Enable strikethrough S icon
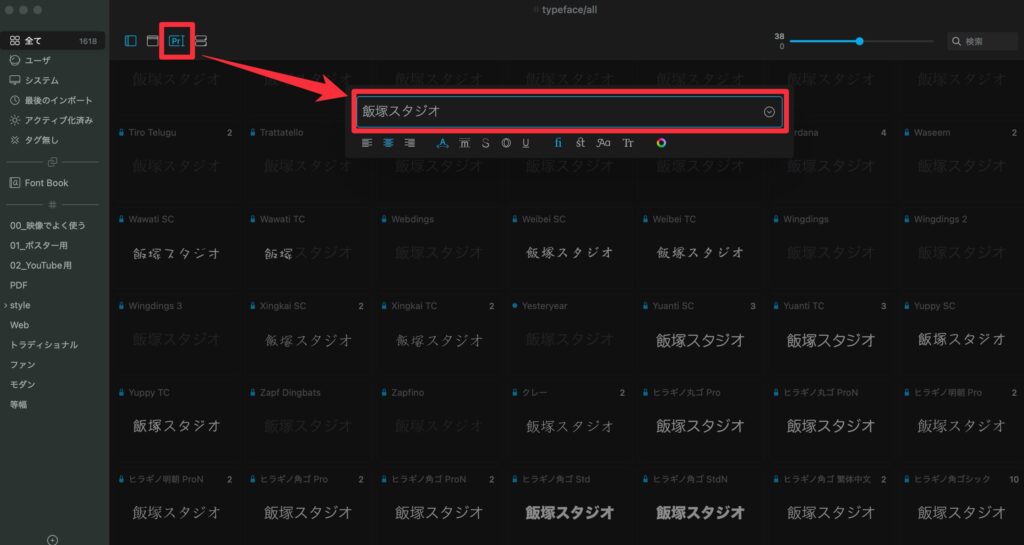Viewport: 1024px width, 545px height. click(x=485, y=143)
